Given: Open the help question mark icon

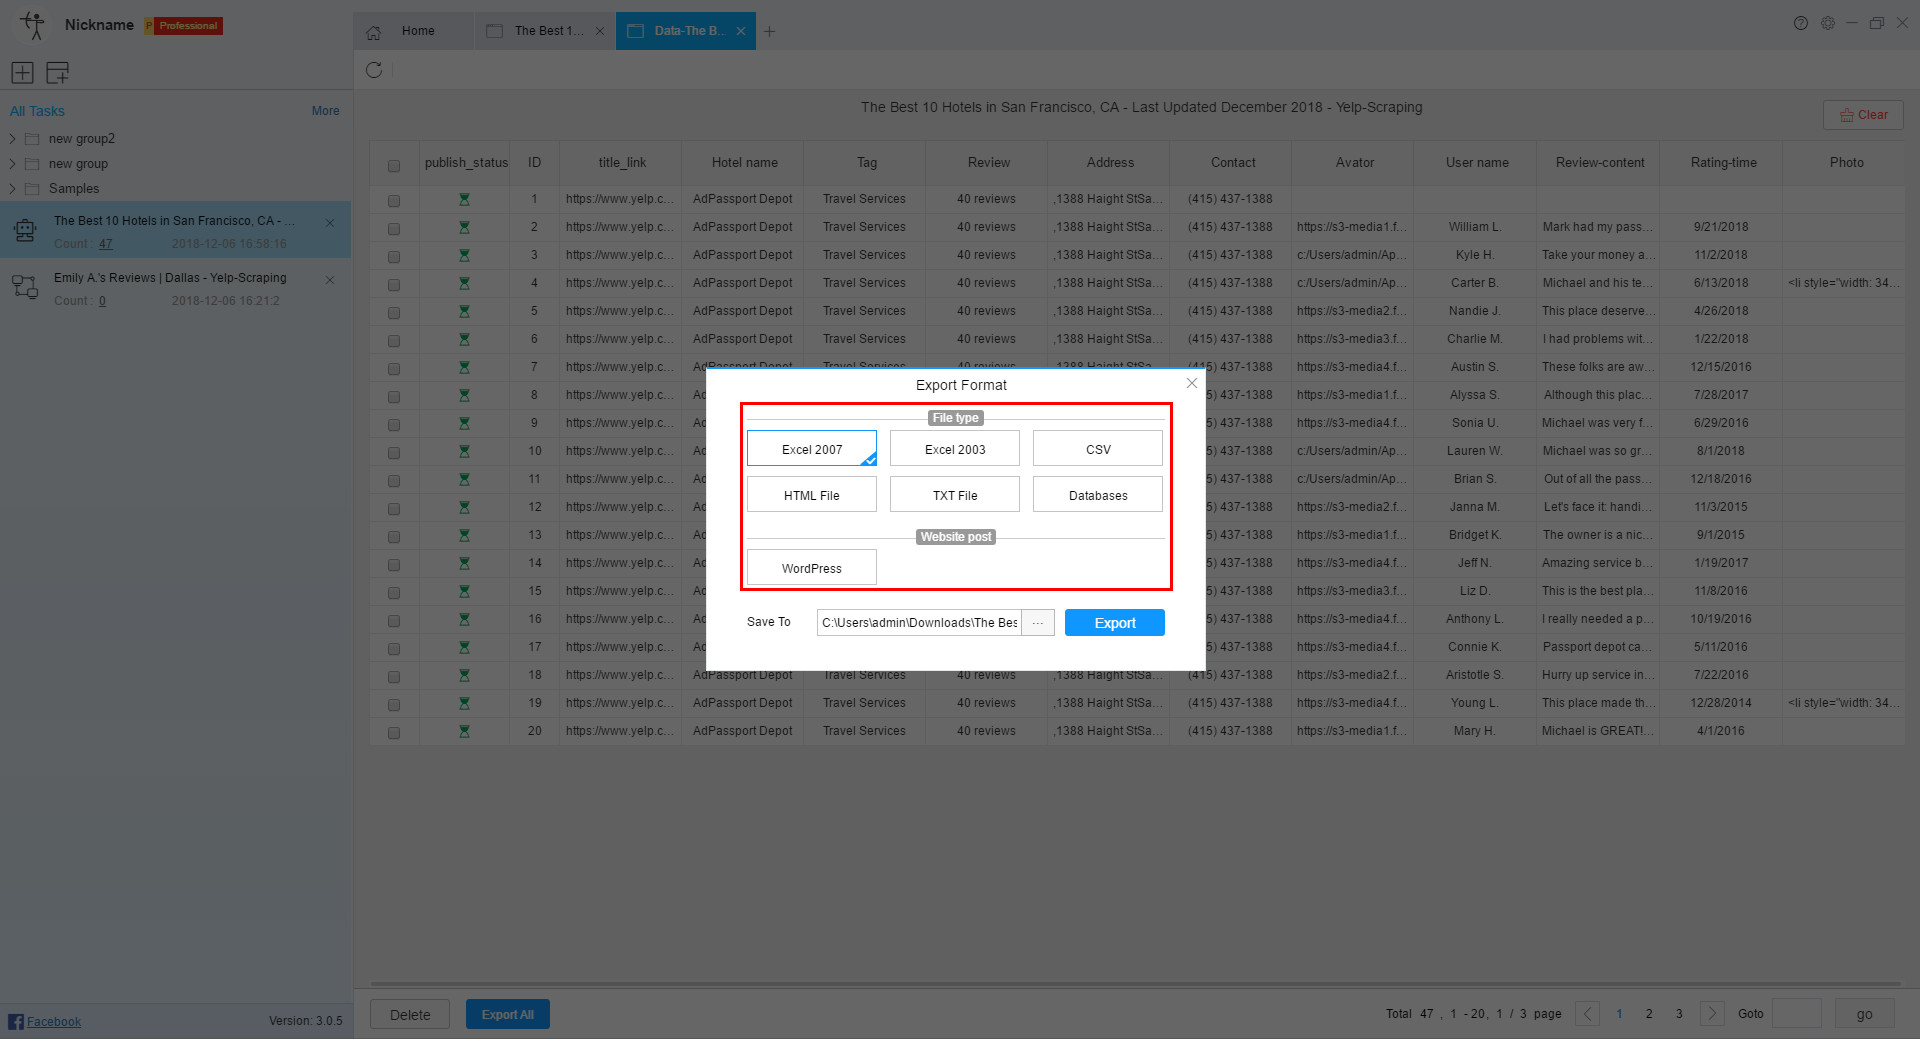Looking at the screenshot, I should [1801, 23].
